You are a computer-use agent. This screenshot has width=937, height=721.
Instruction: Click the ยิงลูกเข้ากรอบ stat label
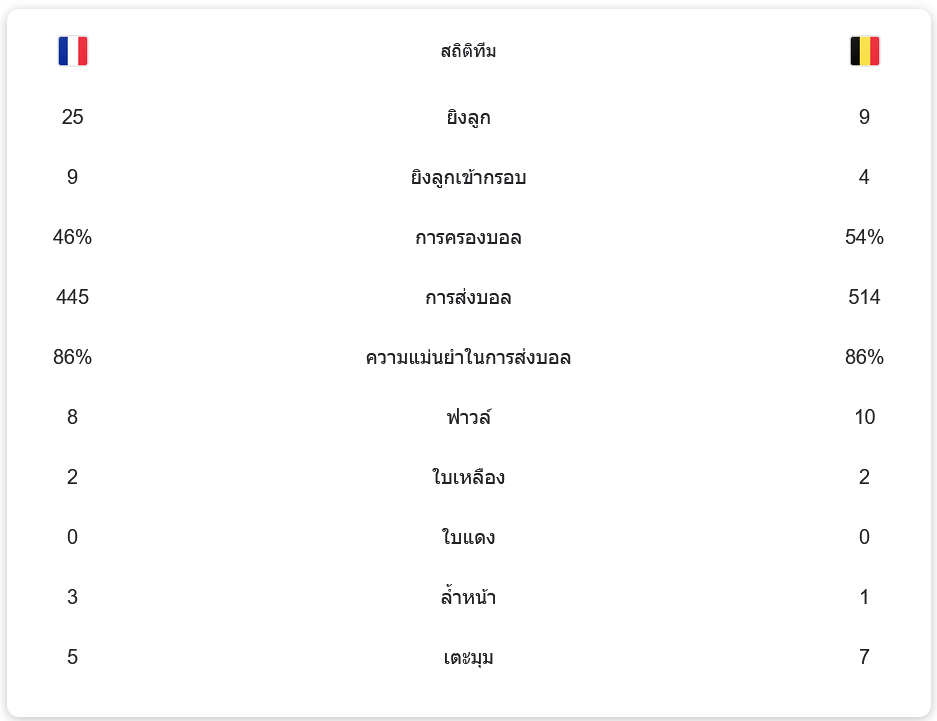[x=468, y=178]
